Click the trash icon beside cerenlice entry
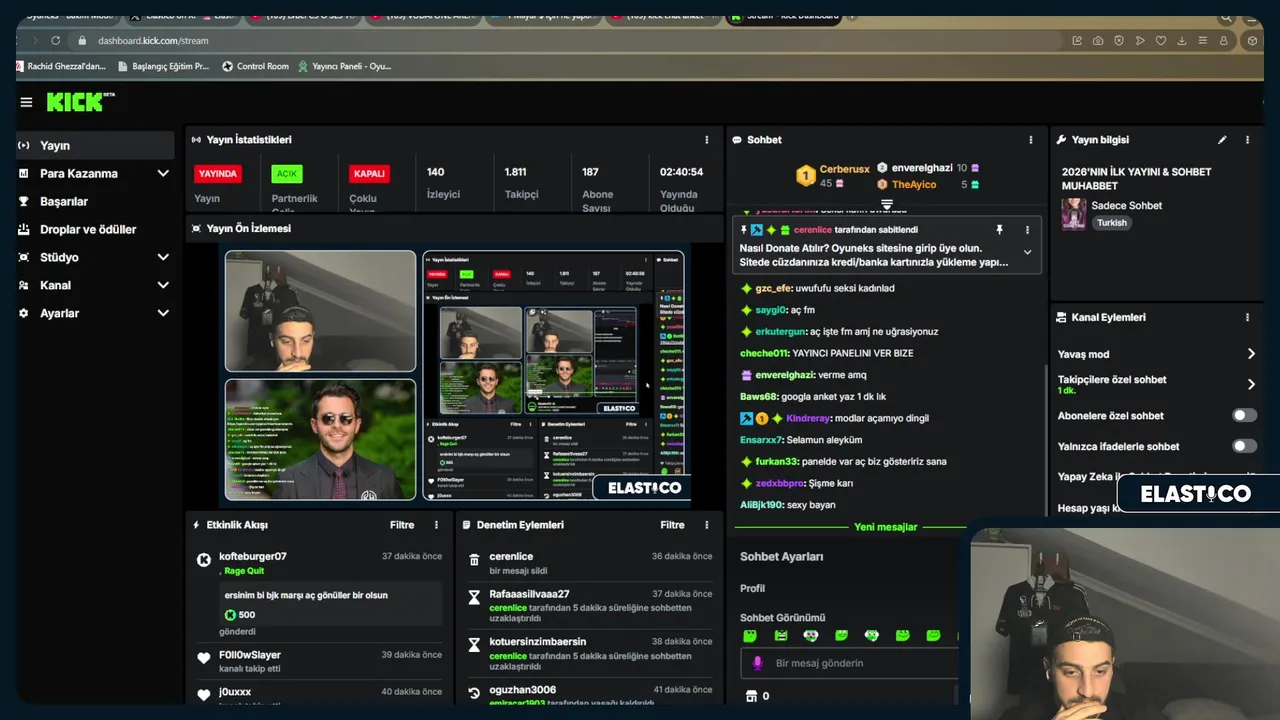 [474, 560]
